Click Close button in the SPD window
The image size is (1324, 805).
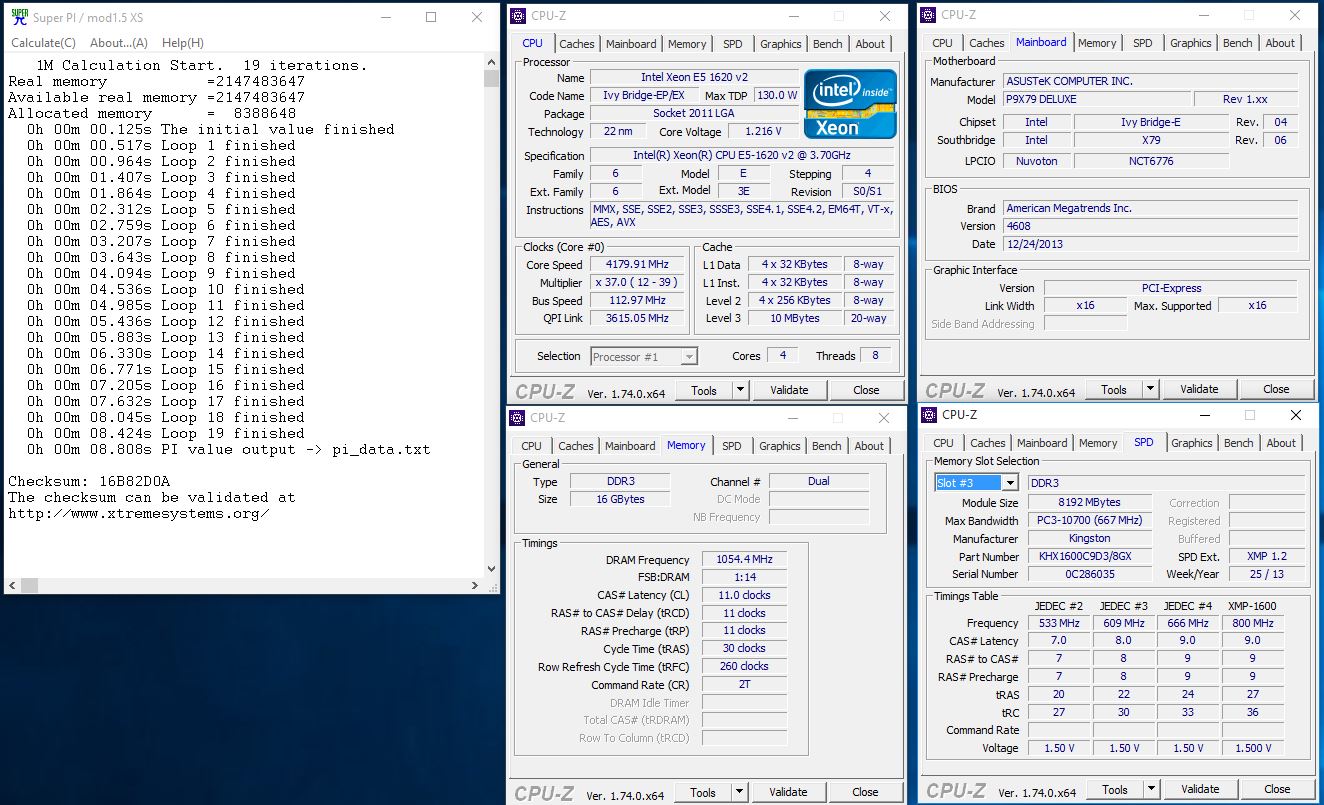1277,789
